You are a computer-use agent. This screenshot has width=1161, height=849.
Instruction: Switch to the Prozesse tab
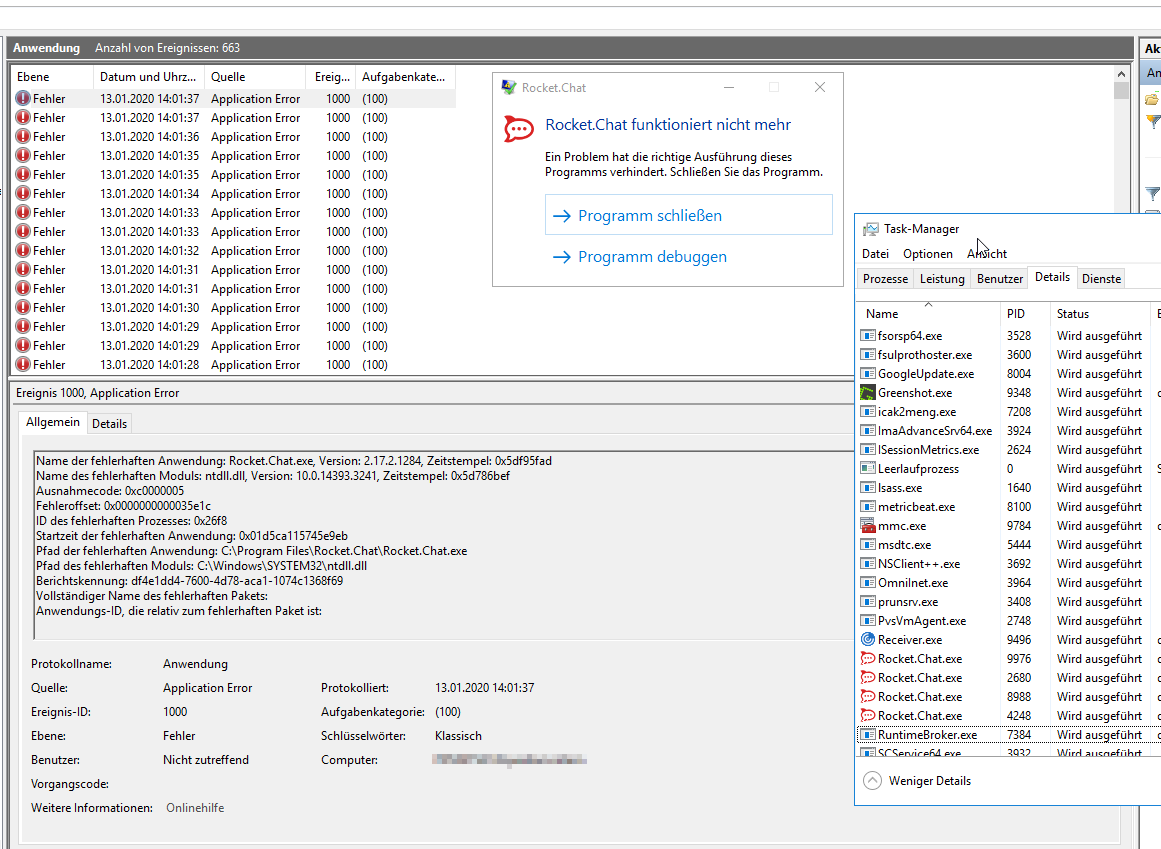click(886, 279)
